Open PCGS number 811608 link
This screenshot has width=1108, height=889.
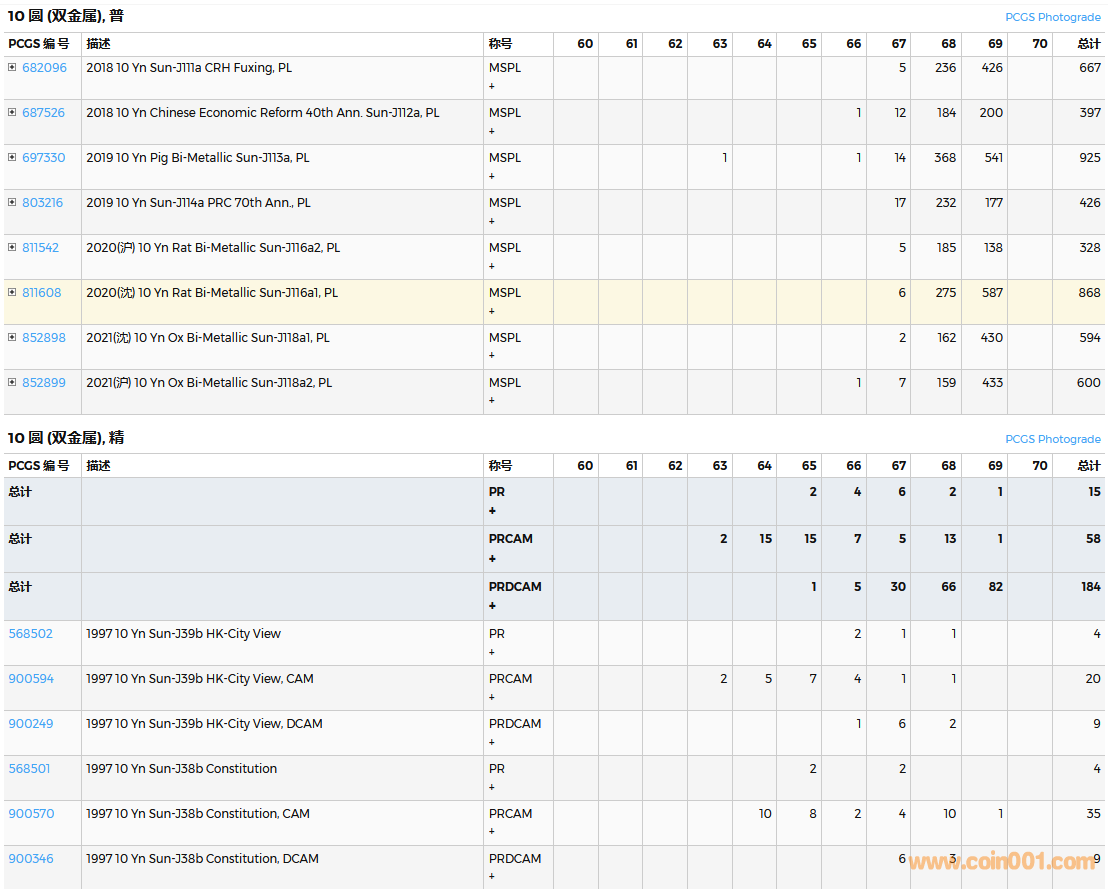[x=42, y=293]
